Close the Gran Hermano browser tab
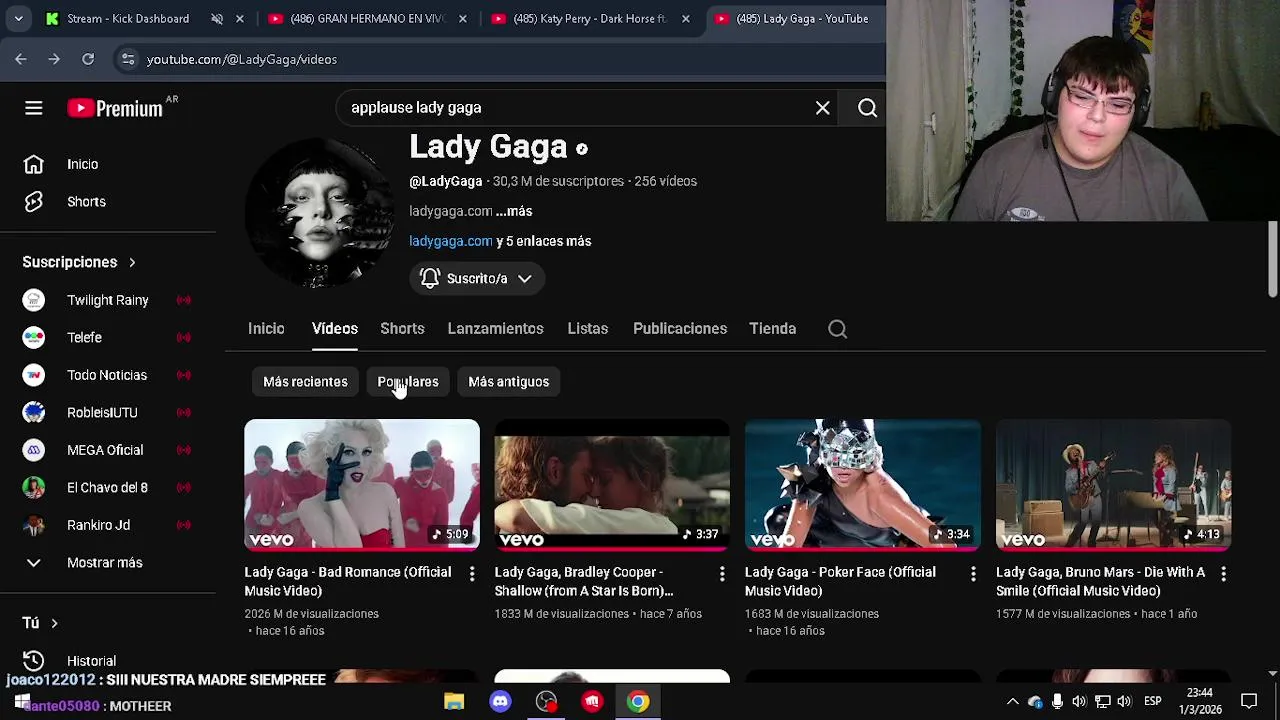The width and height of the screenshot is (1280, 720). click(x=462, y=19)
